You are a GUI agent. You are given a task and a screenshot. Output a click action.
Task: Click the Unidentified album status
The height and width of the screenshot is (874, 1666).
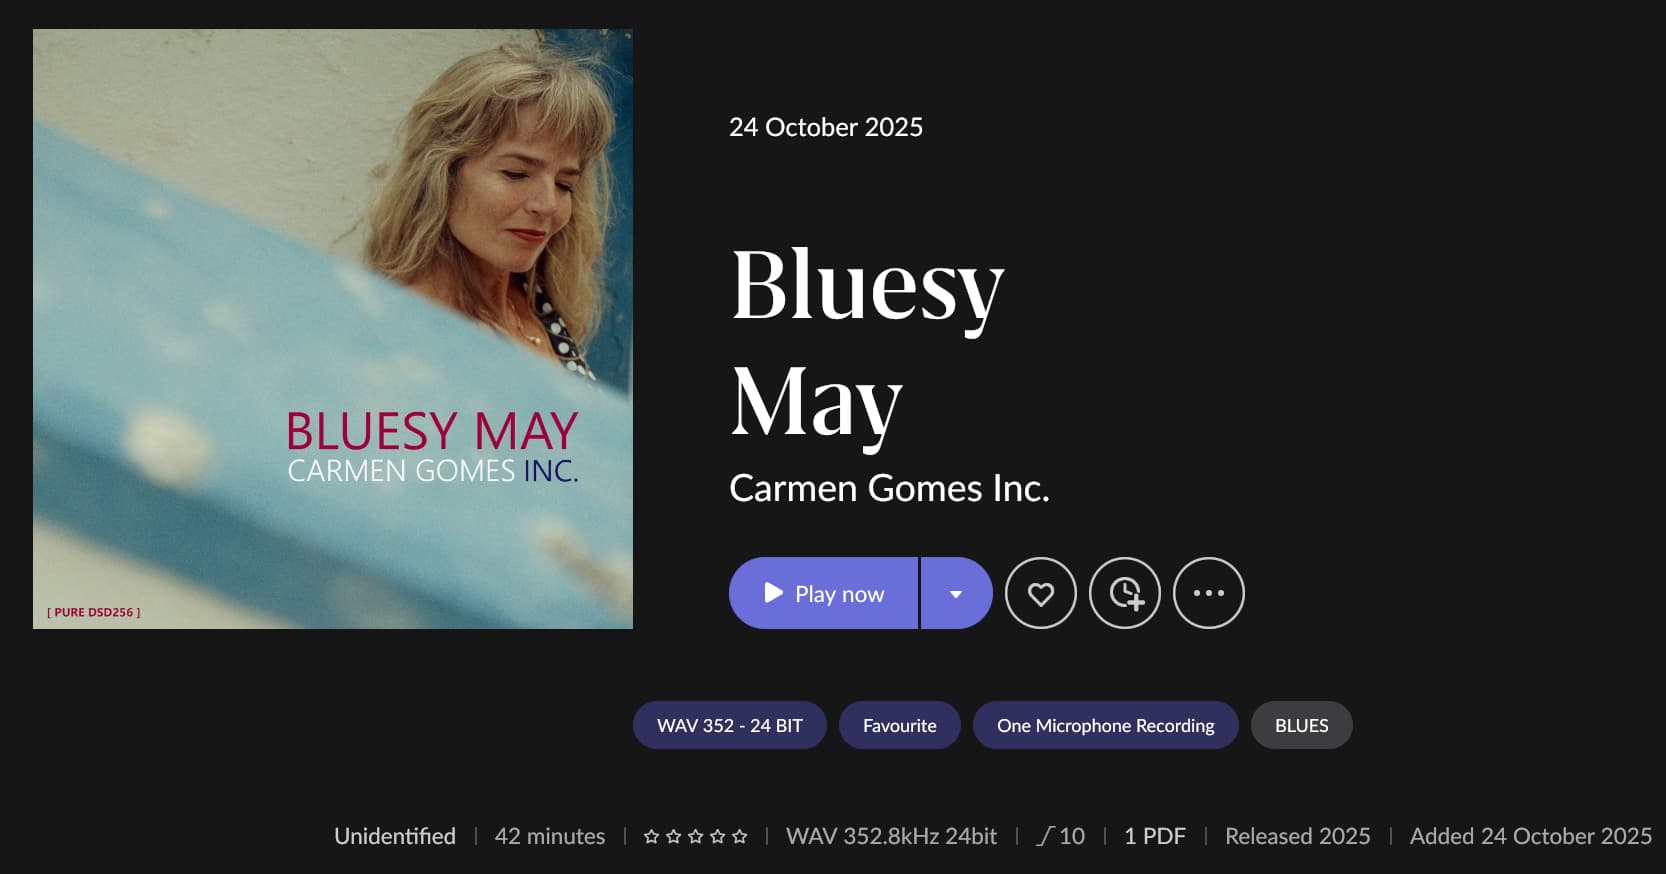point(395,836)
